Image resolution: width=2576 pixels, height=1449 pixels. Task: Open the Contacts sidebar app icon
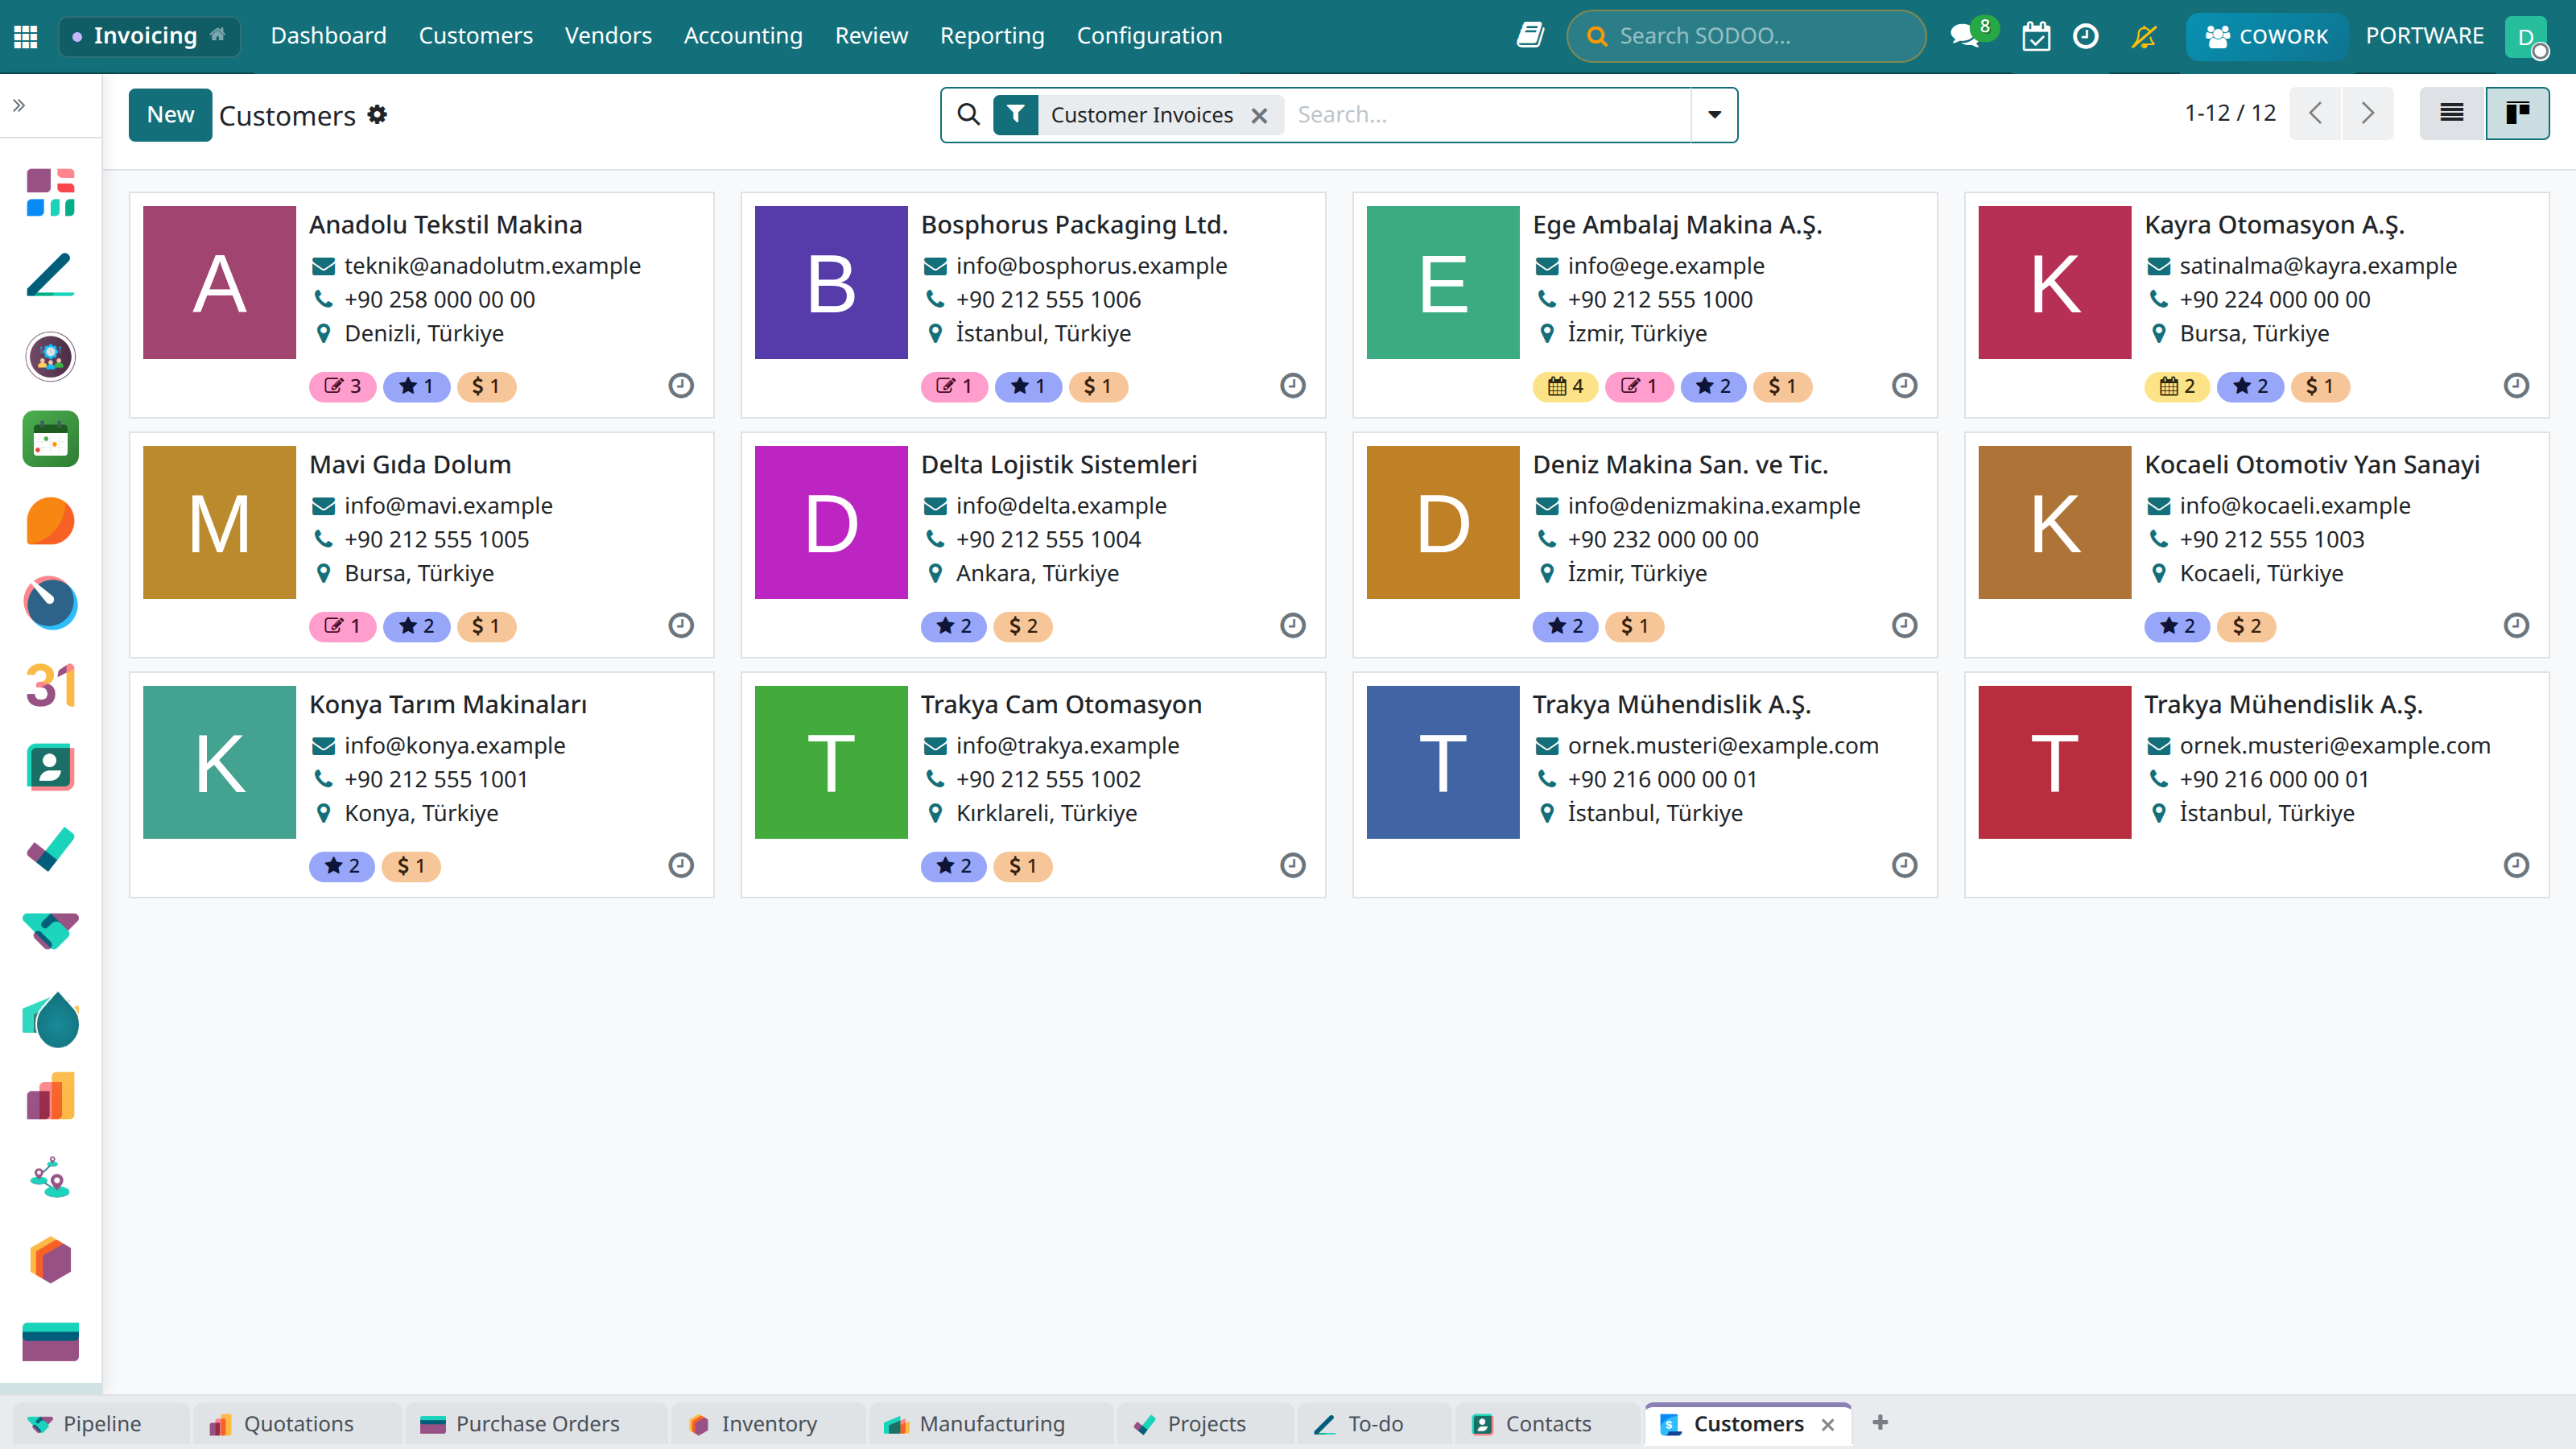point(50,767)
